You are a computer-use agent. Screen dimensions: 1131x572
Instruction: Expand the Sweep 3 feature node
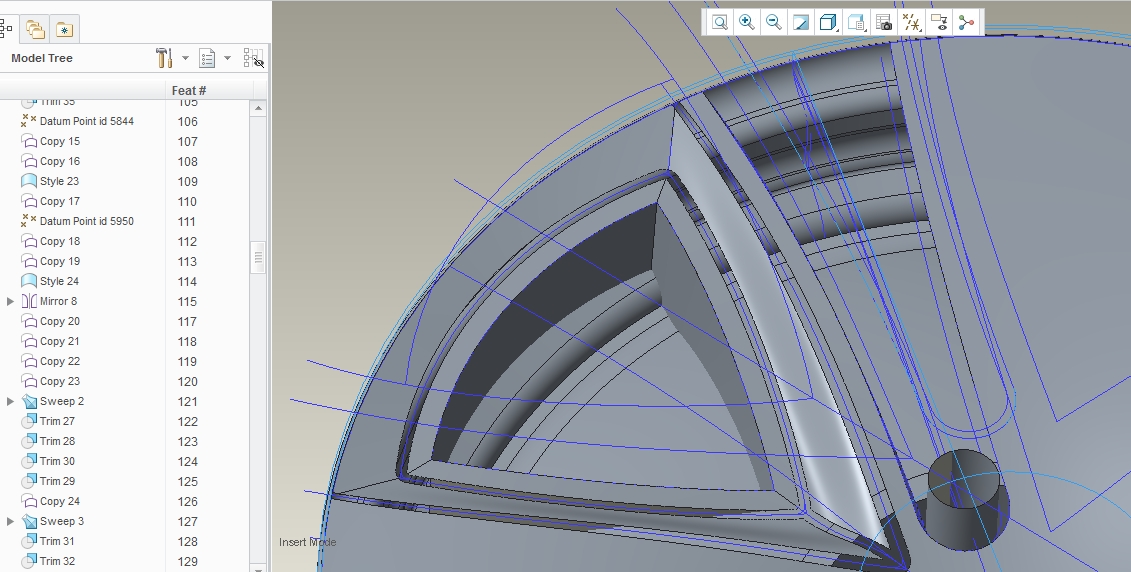click(10, 521)
